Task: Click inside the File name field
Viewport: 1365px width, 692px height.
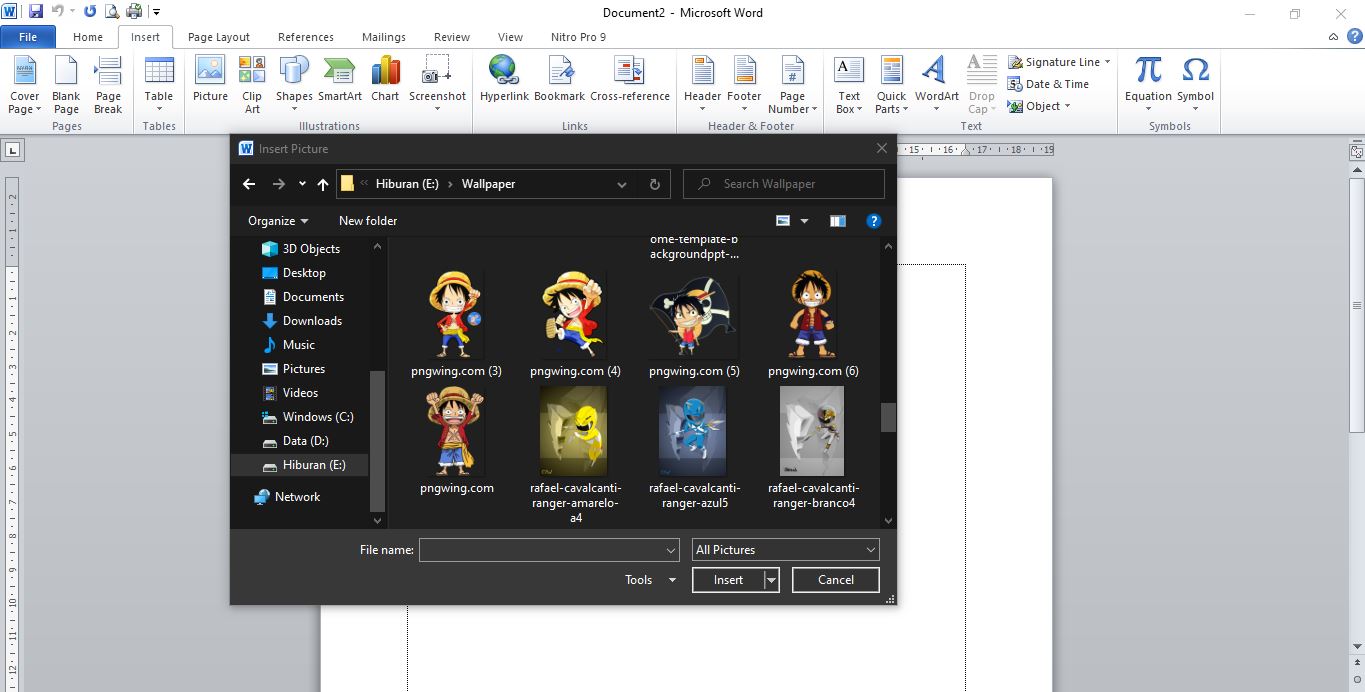Action: click(x=545, y=549)
